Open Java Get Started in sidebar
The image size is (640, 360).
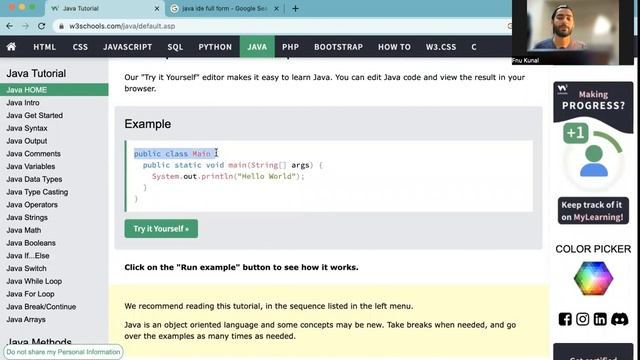pos(54,115)
